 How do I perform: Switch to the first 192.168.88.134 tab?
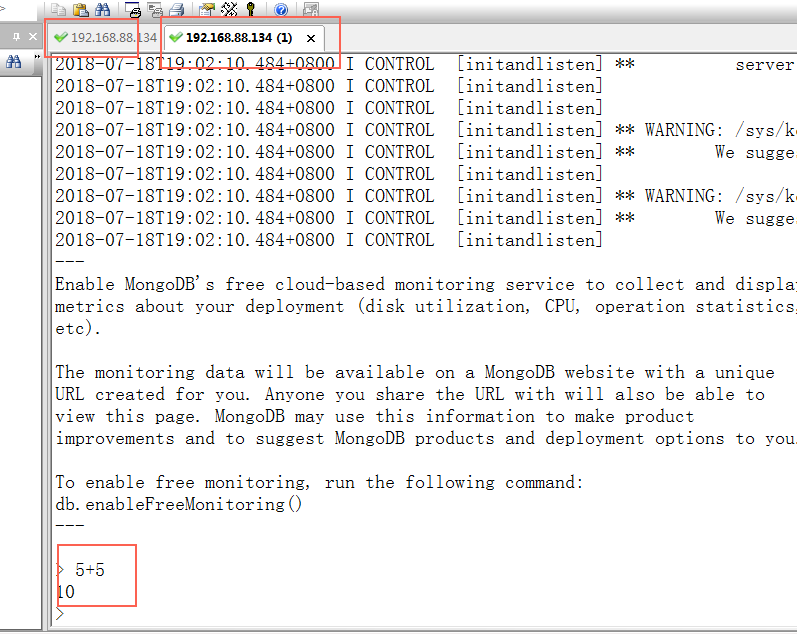105,38
